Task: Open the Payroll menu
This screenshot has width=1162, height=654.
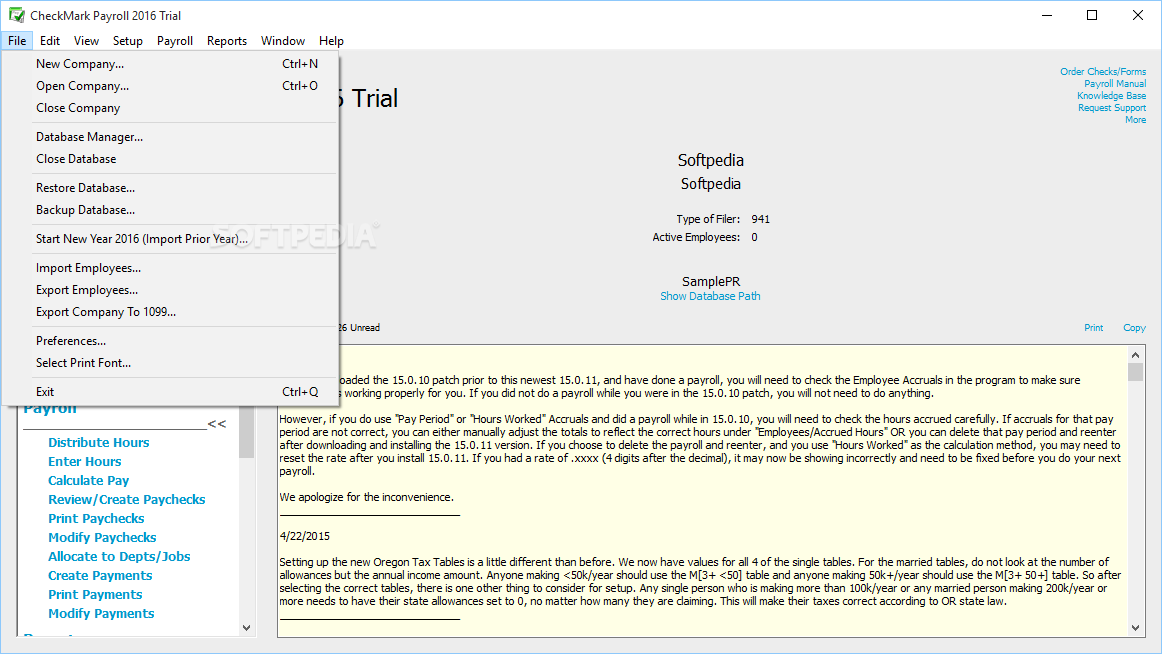Action: pyautogui.click(x=175, y=41)
